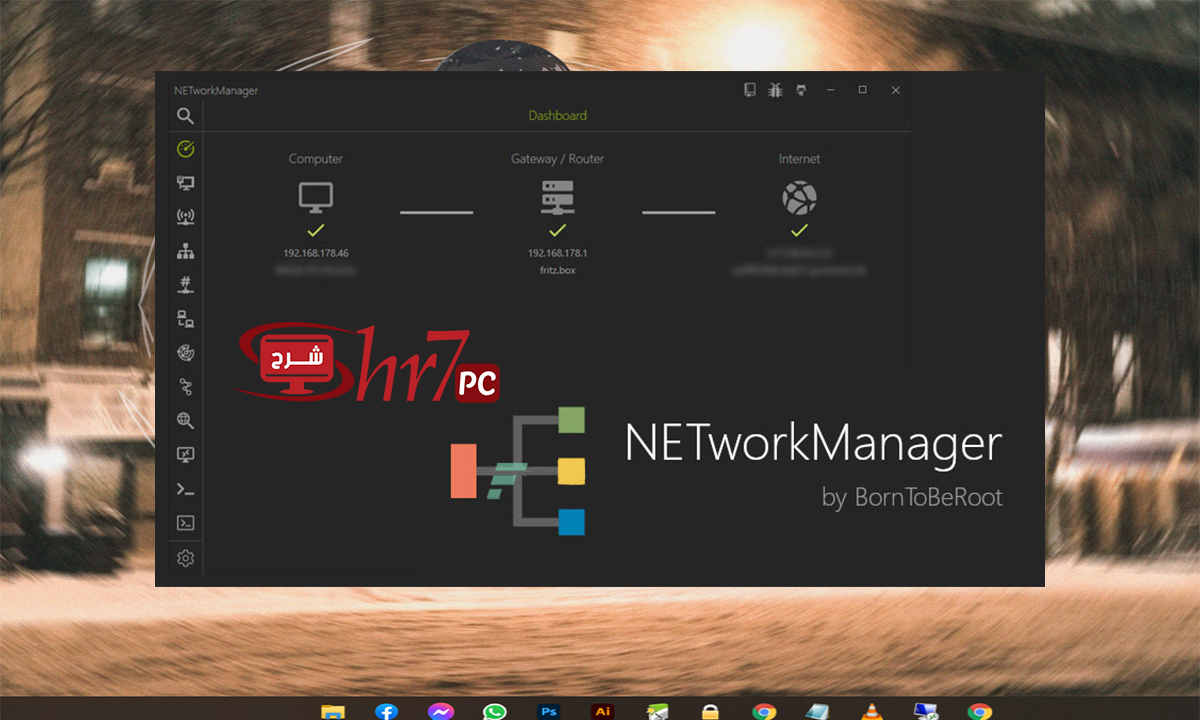This screenshot has width=1200, height=720.
Task: Open the boxed terminal icon in sidebar
Action: point(185,523)
